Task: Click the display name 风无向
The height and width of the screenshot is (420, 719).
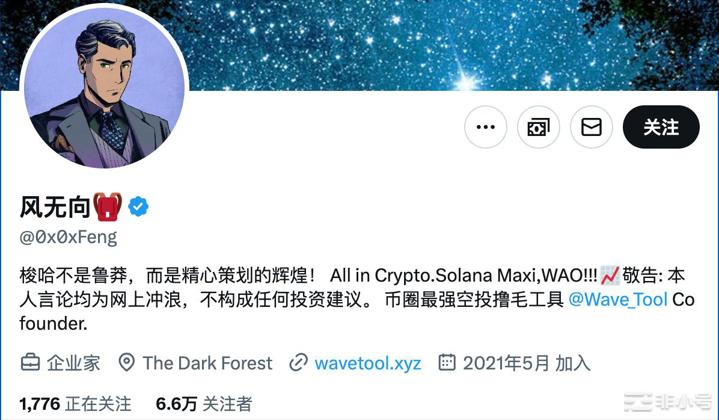Action: (55, 207)
